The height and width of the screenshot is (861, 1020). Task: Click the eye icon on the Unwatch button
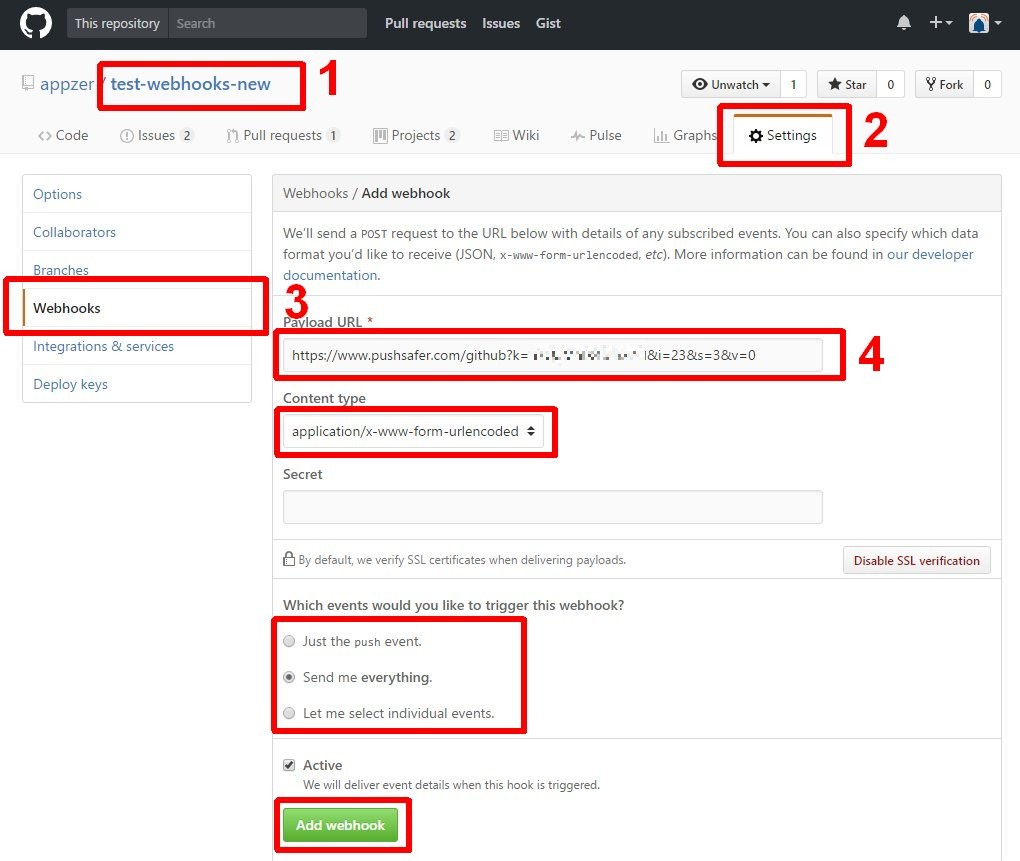click(699, 85)
